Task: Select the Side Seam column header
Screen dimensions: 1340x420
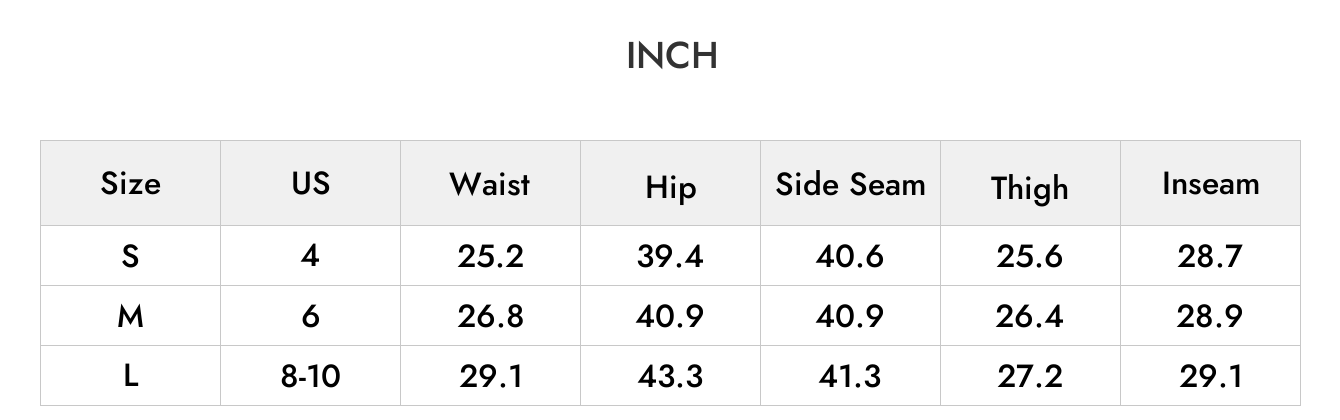Action: [x=850, y=184]
